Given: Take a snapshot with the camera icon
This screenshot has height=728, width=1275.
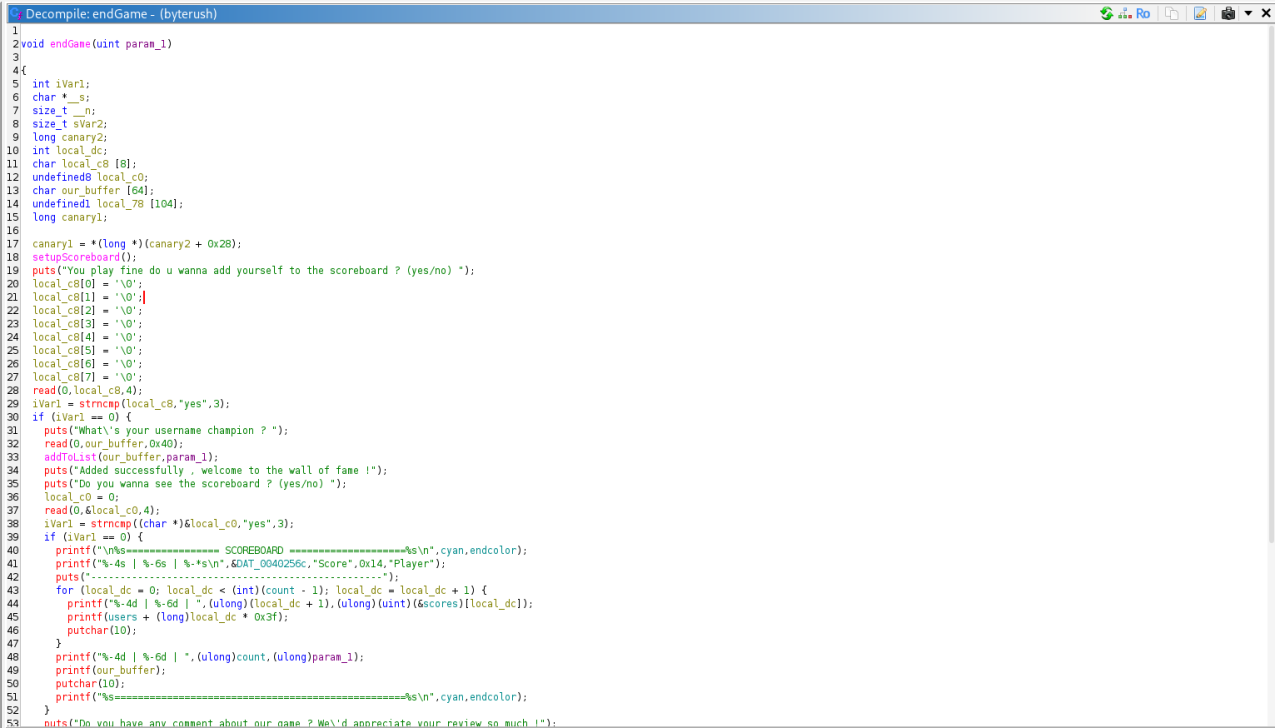Looking at the screenshot, I should point(1228,14).
